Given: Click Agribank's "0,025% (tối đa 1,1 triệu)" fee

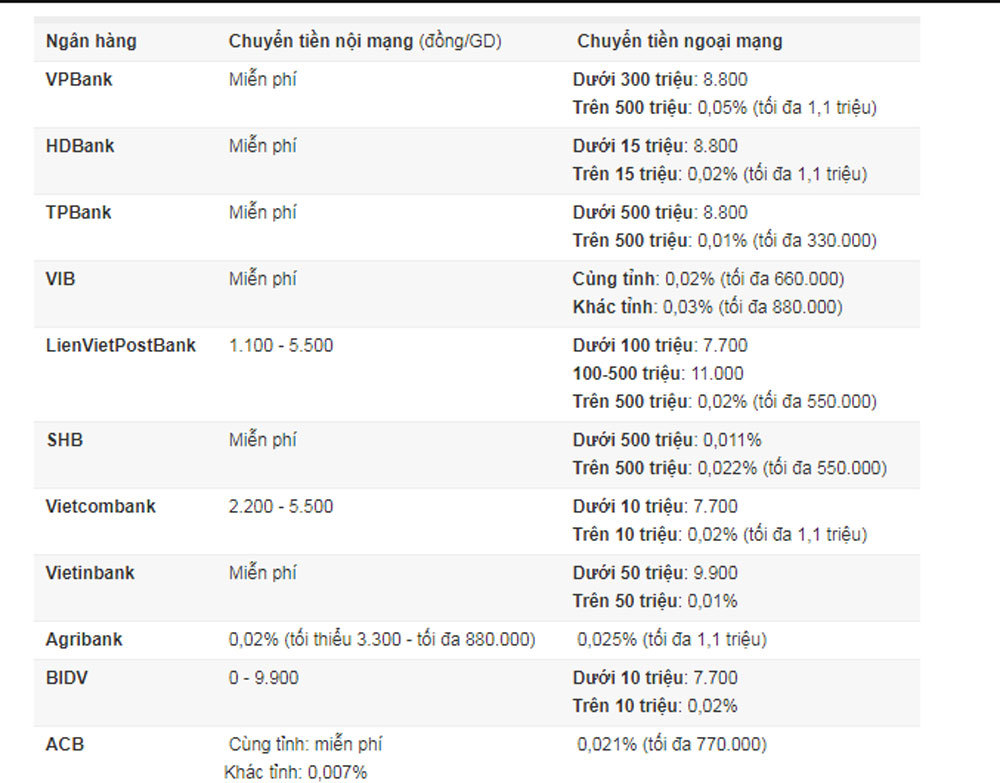Looking at the screenshot, I should tap(672, 639).
